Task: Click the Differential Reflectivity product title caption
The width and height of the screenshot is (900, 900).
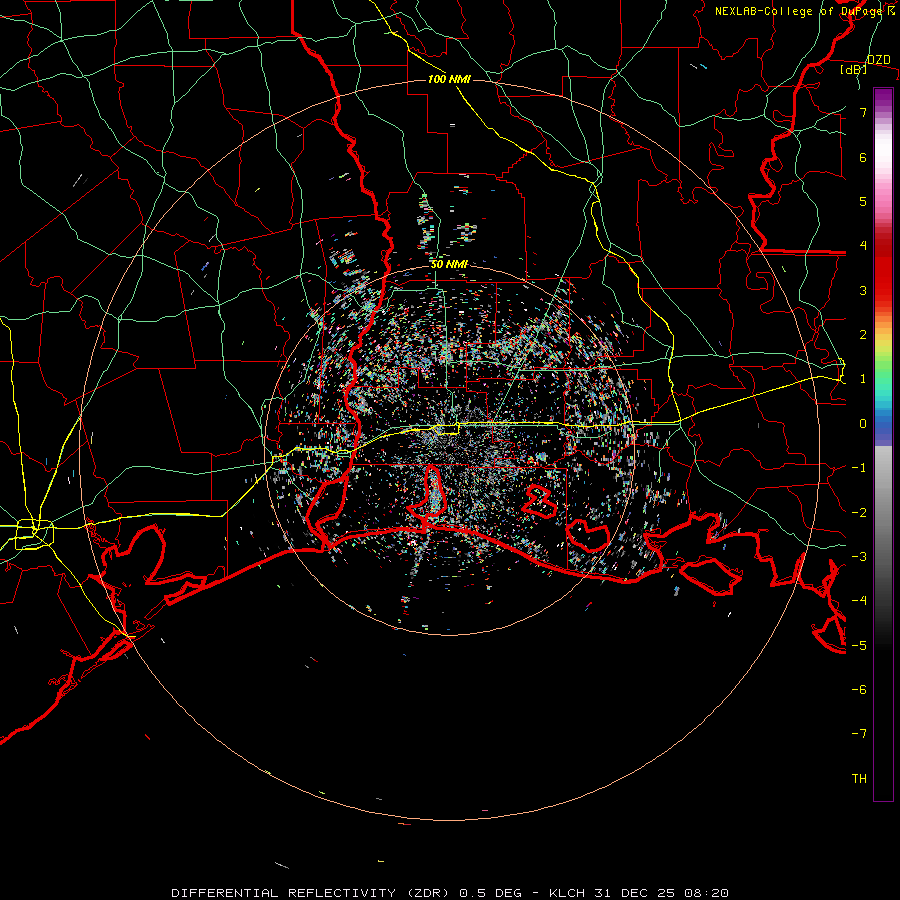Action: click(x=450, y=893)
